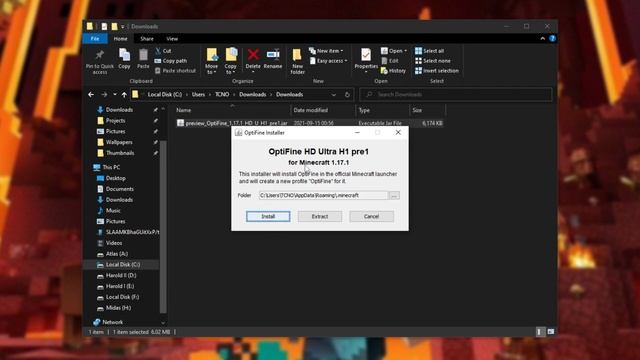Click Select none in ribbon

[433, 61]
